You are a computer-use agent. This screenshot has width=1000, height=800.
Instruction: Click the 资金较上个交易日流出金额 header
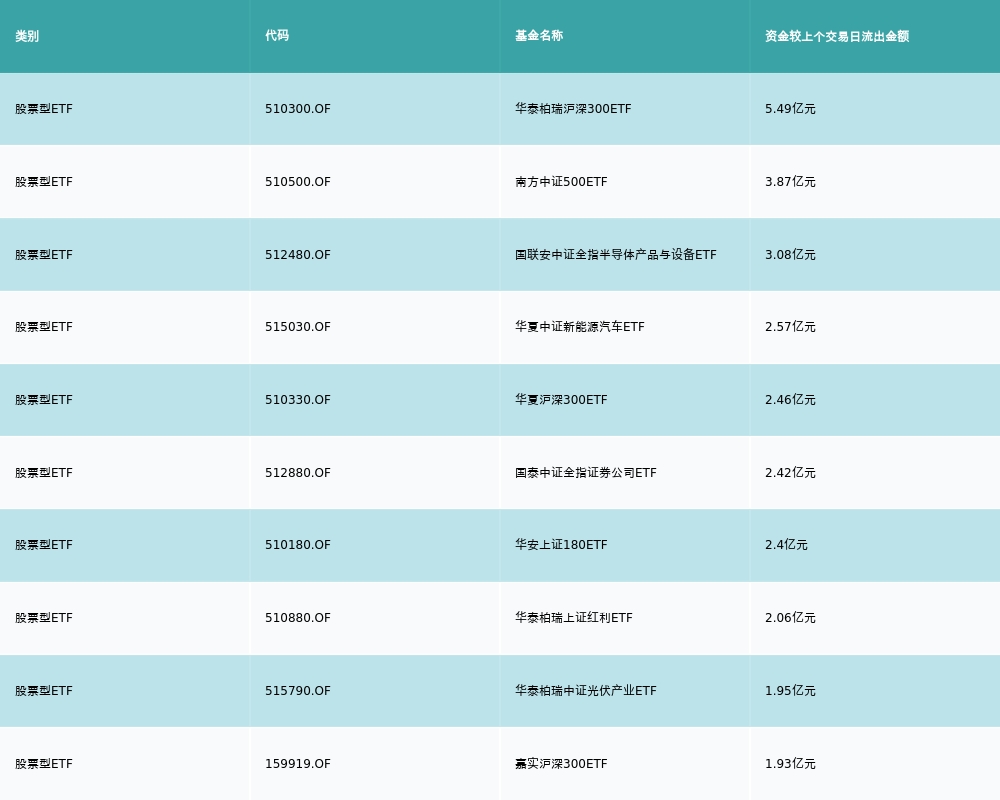tap(837, 36)
